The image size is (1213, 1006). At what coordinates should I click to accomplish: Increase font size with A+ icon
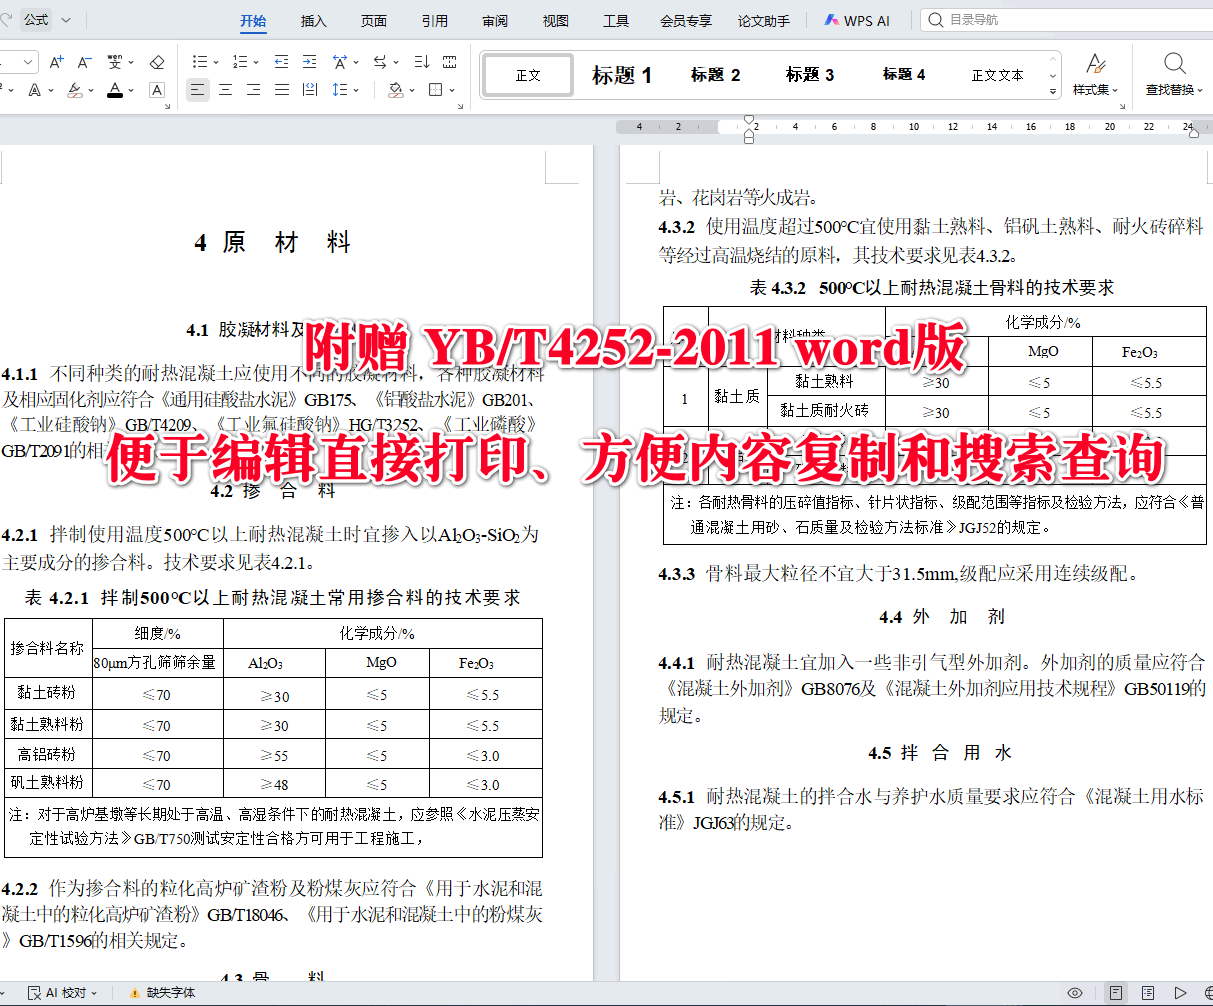[56, 62]
